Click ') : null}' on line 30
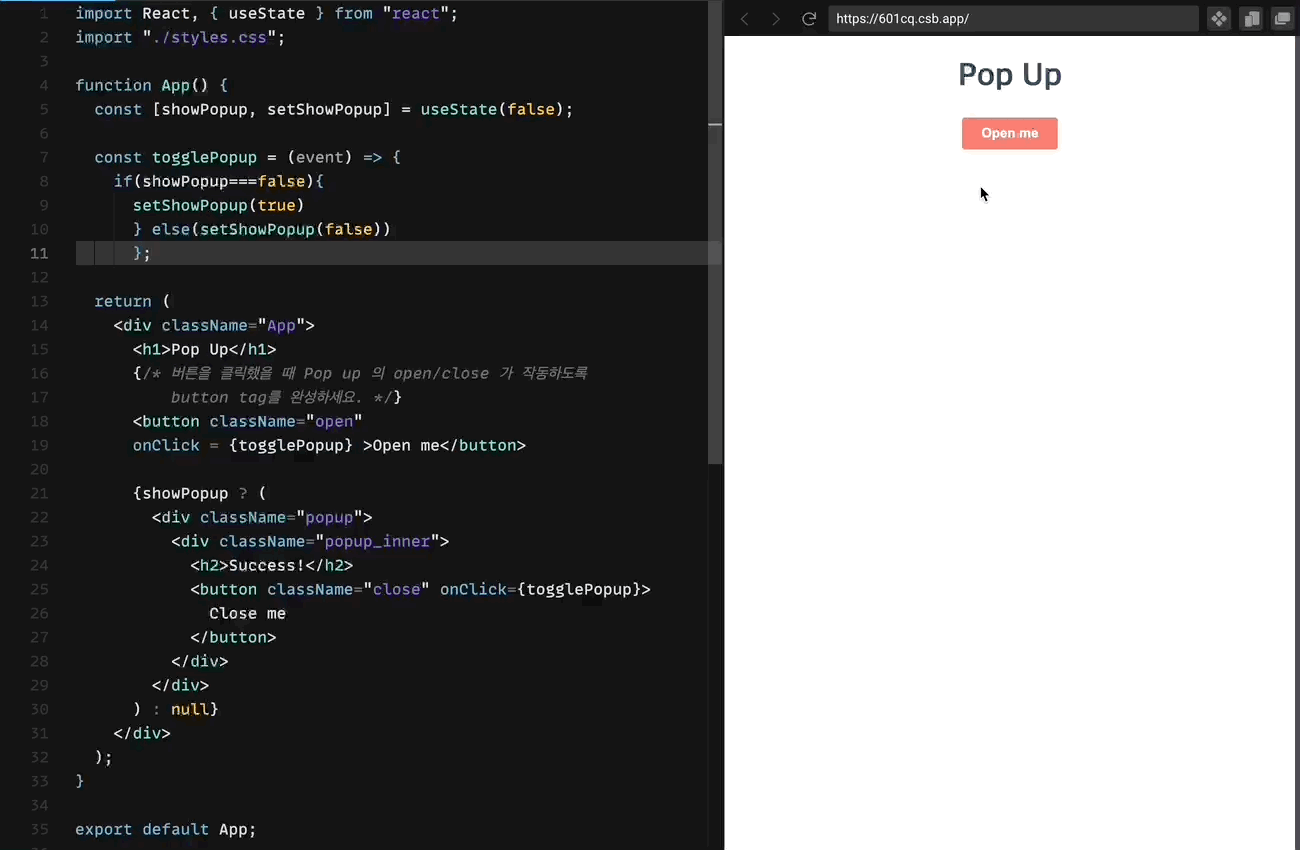This screenshot has width=1300, height=850. click(175, 709)
